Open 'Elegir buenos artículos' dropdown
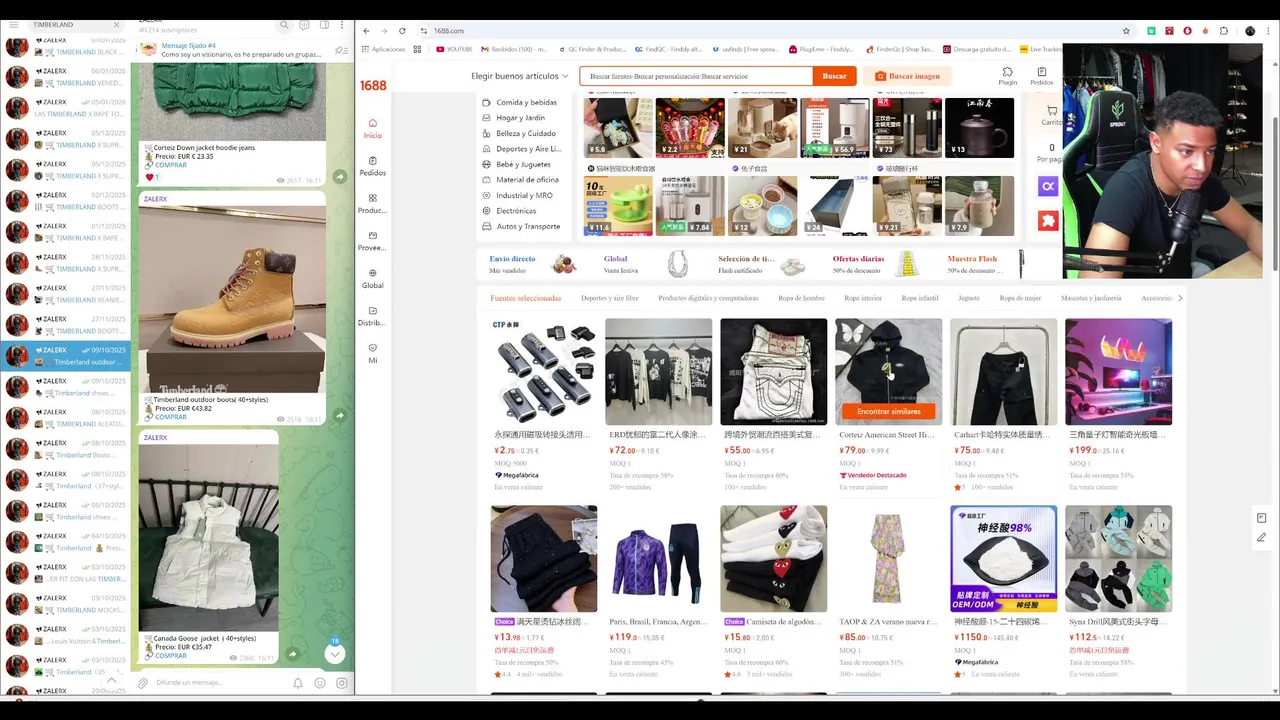The height and width of the screenshot is (720, 1280). pos(519,76)
